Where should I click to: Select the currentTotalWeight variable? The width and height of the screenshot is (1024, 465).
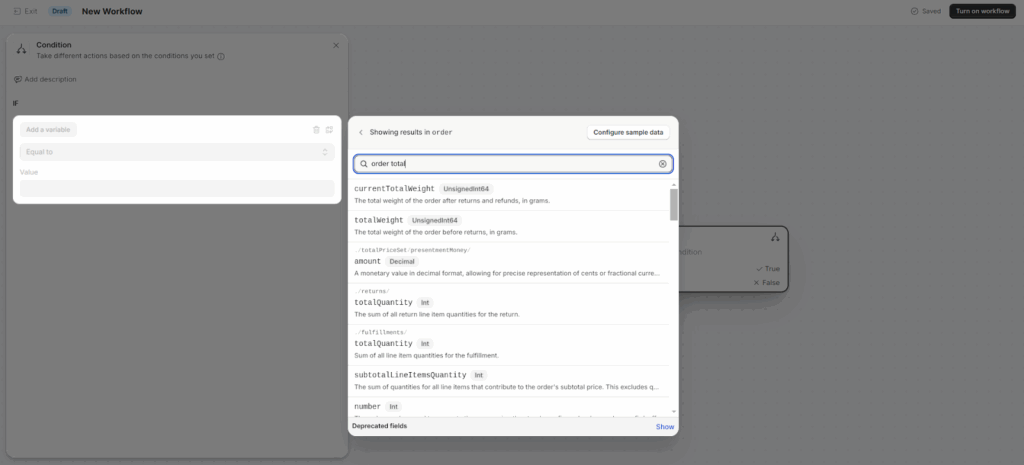[x=395, y=188]
